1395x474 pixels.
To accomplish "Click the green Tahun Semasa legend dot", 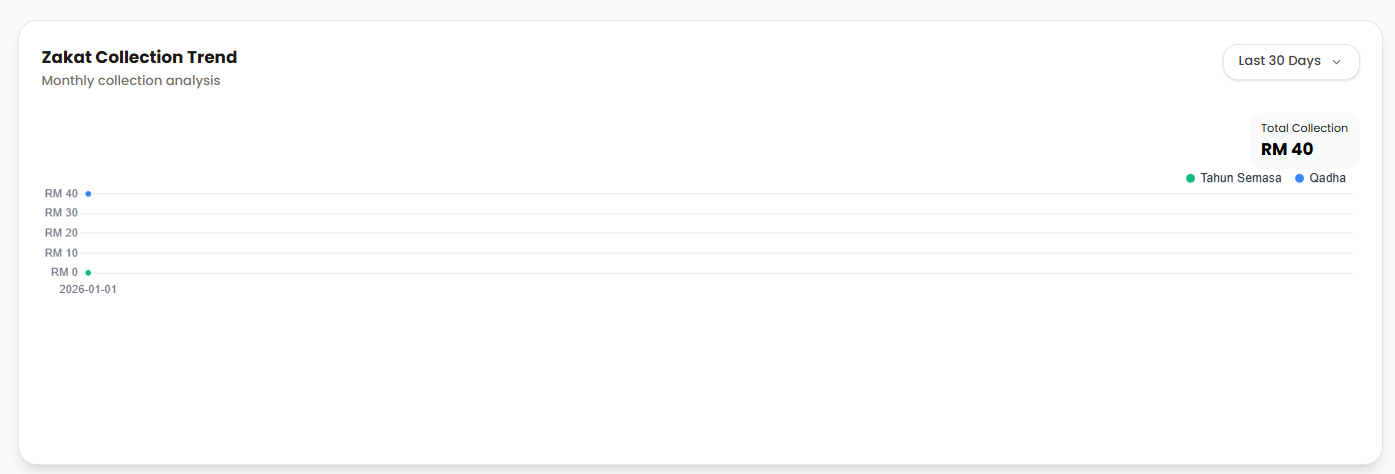I will pos(1190,178).
